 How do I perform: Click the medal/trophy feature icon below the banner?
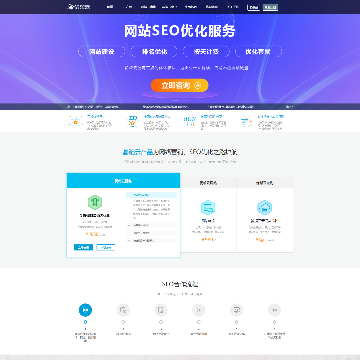133,121
